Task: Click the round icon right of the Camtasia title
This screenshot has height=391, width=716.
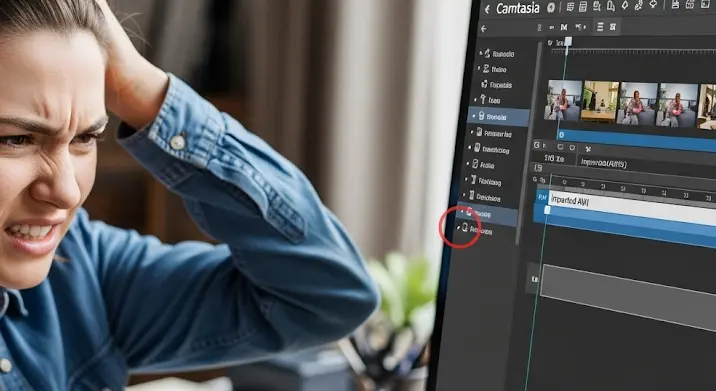Action: [551, 7]
